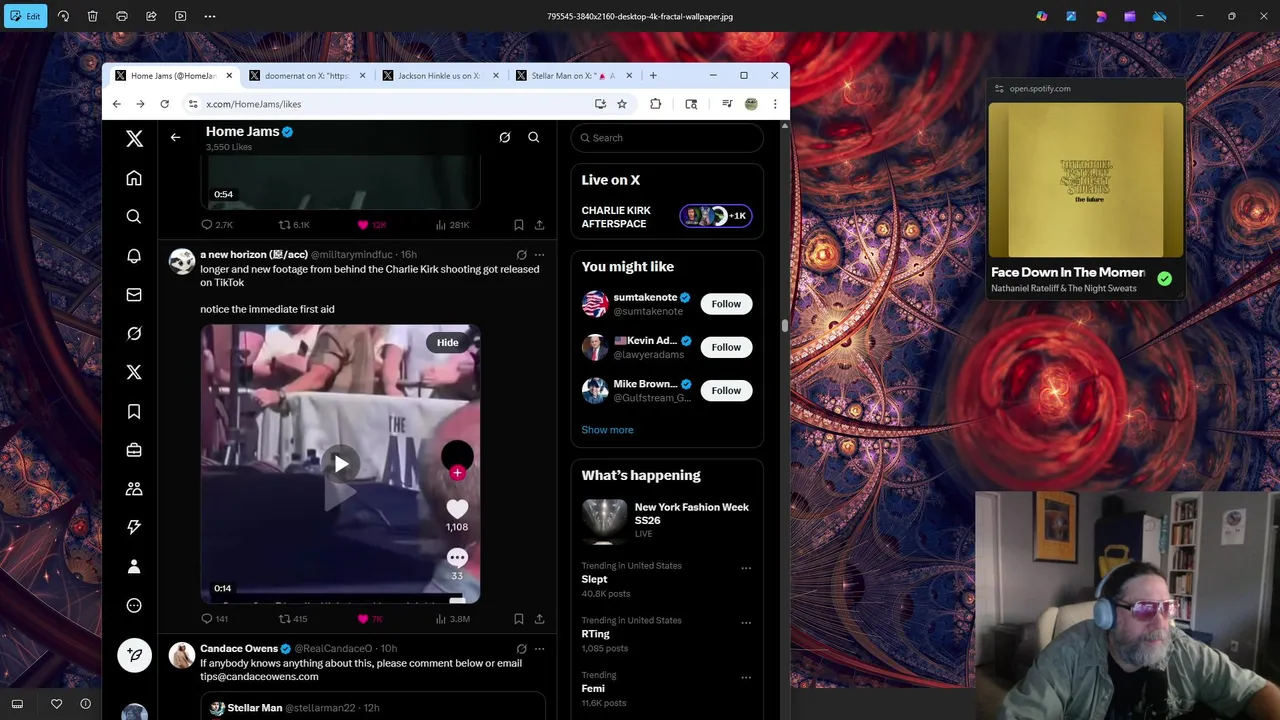The image size is (1280, 720).
Task: Switch to Jackson Hinkle on X tab
Action: [x=438, y=76]
